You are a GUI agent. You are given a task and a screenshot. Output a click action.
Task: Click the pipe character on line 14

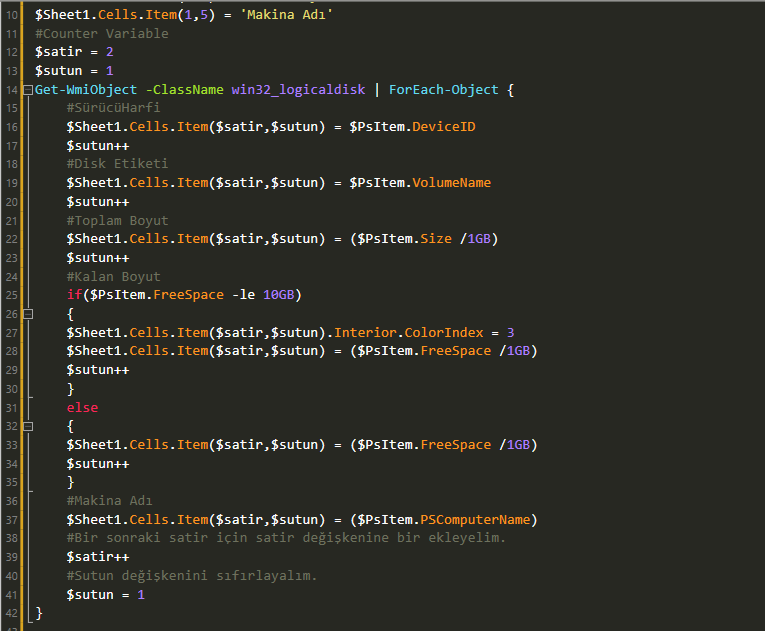pyautogui.click(x=377, y=90)
